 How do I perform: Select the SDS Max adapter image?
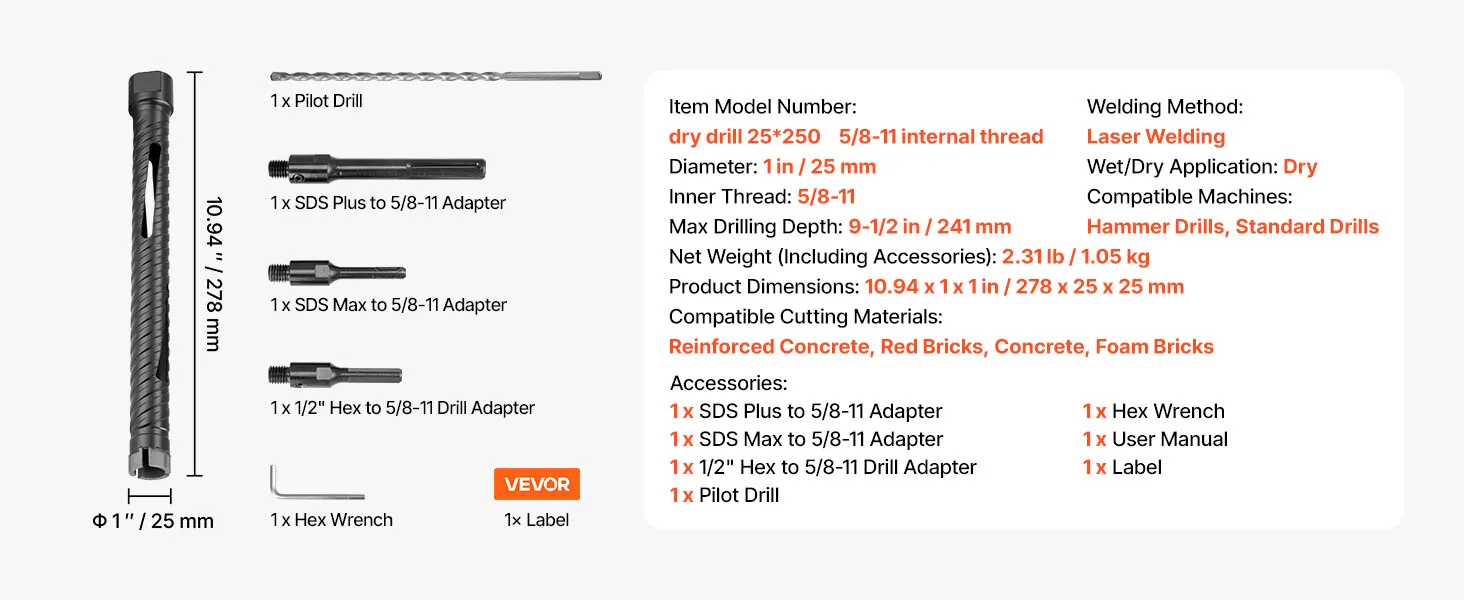[337, 272]
